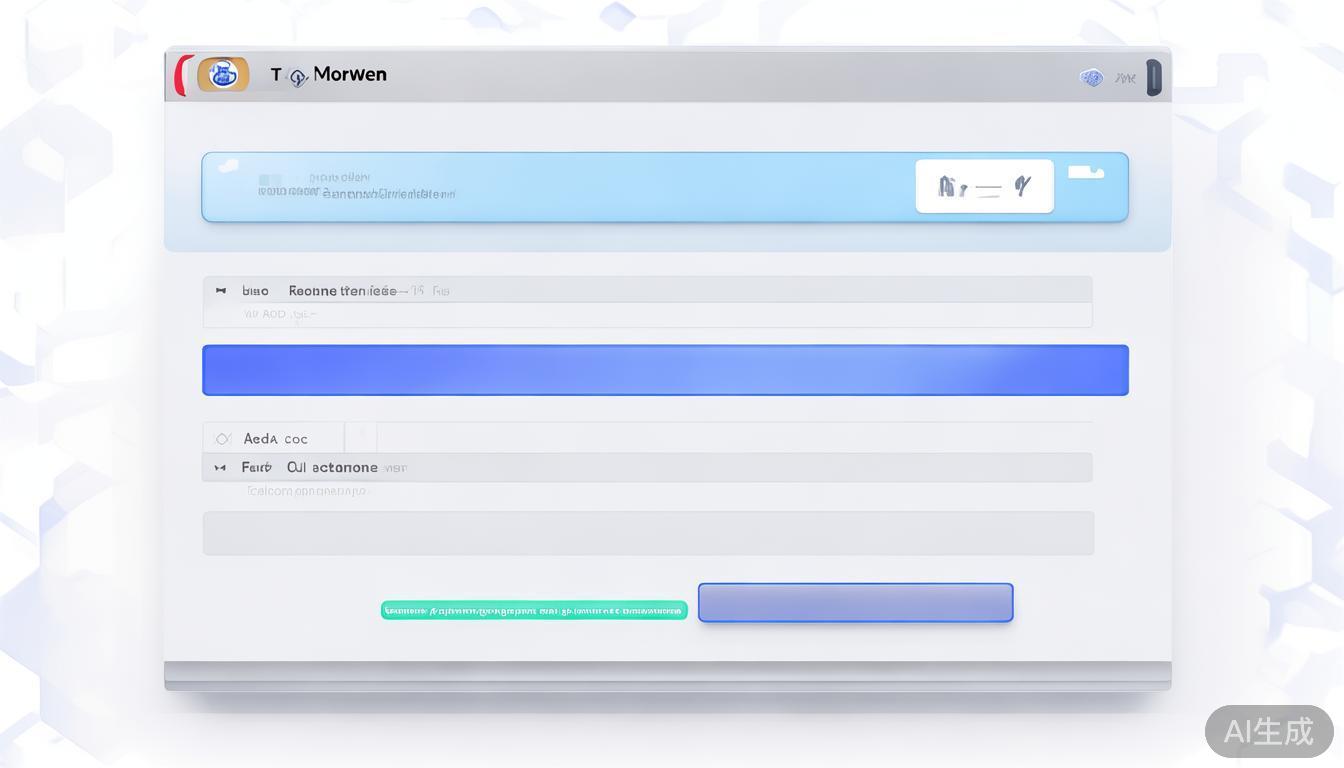
Task: Click the empty gray input field
Action: pyautogui.click(x=648, y=533)
